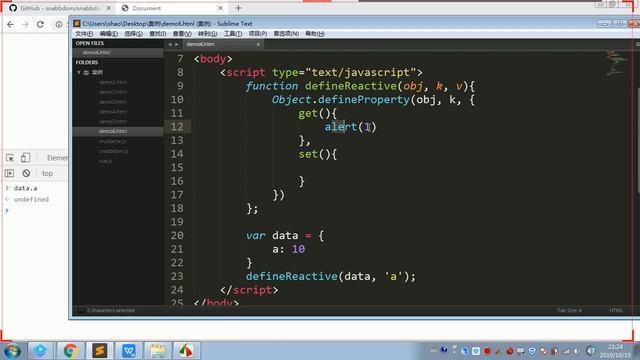Viewport: 640px width, 360px height.
Task: Open Chrome from the taskbar
Action: pos(70,351)
